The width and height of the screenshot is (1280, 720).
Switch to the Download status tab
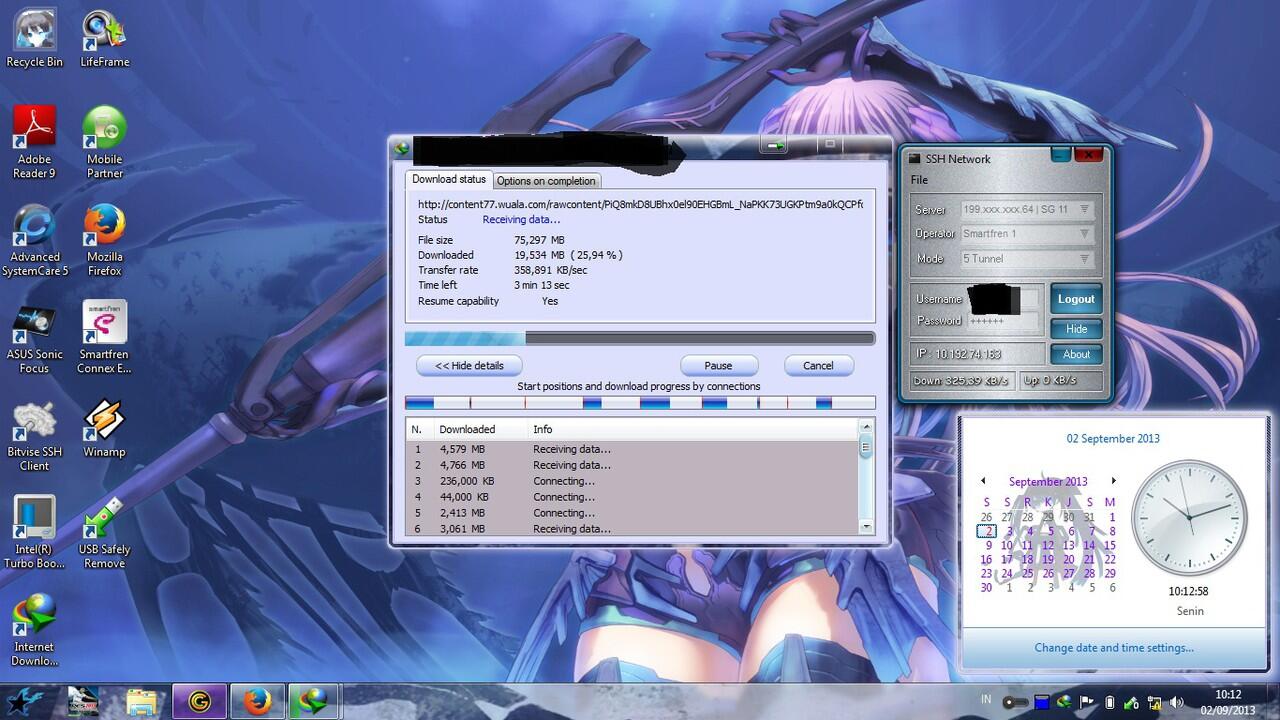(x=449, y=179)
